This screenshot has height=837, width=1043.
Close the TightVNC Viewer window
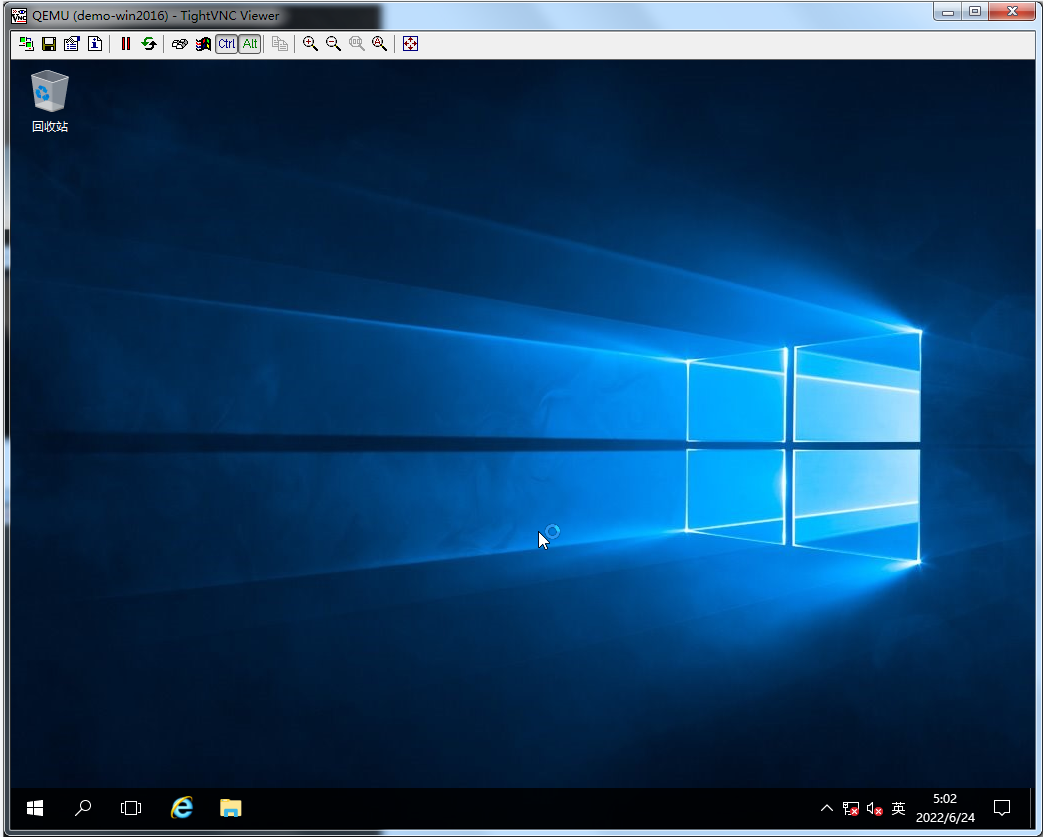[x=1012, y=11]
